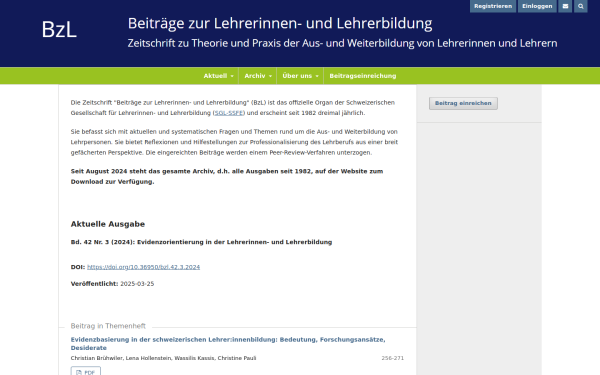Image resolution: width=600 pixels, height=375 pixels.
Task: Open the envelope contact icon
Action: [565, 6]
